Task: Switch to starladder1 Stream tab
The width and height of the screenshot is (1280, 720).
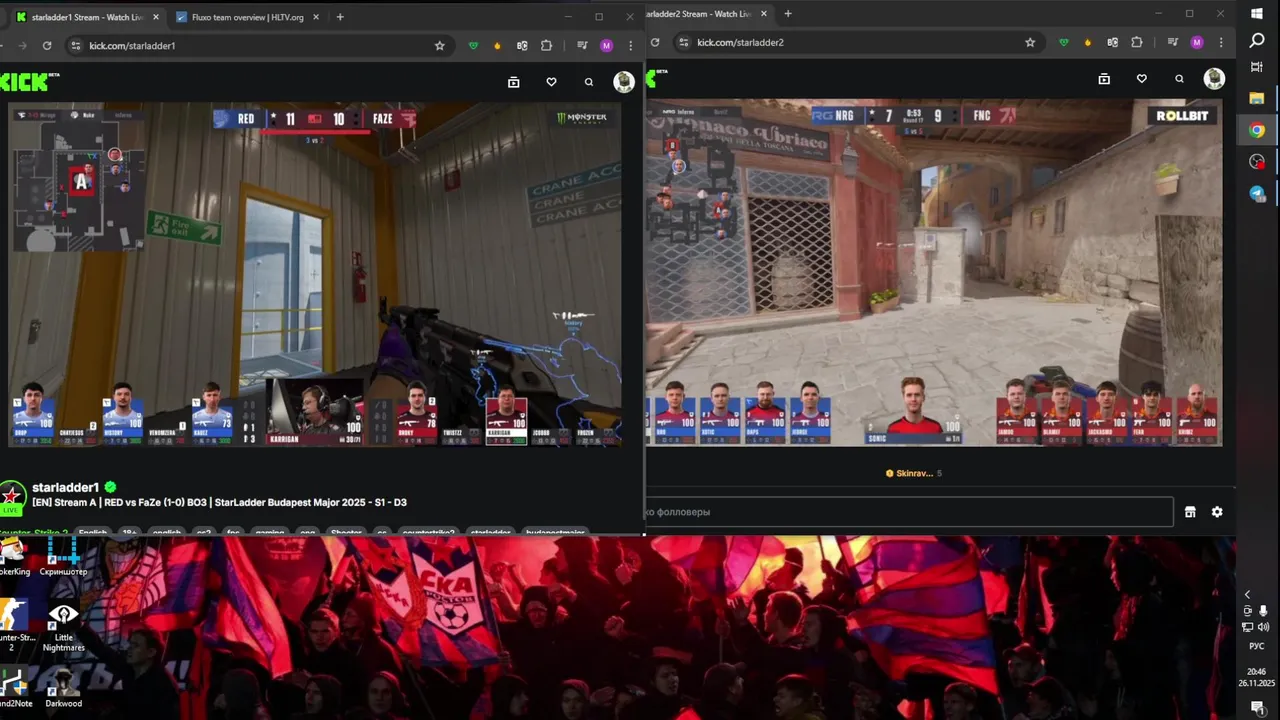Action: [x=86, y=17]
